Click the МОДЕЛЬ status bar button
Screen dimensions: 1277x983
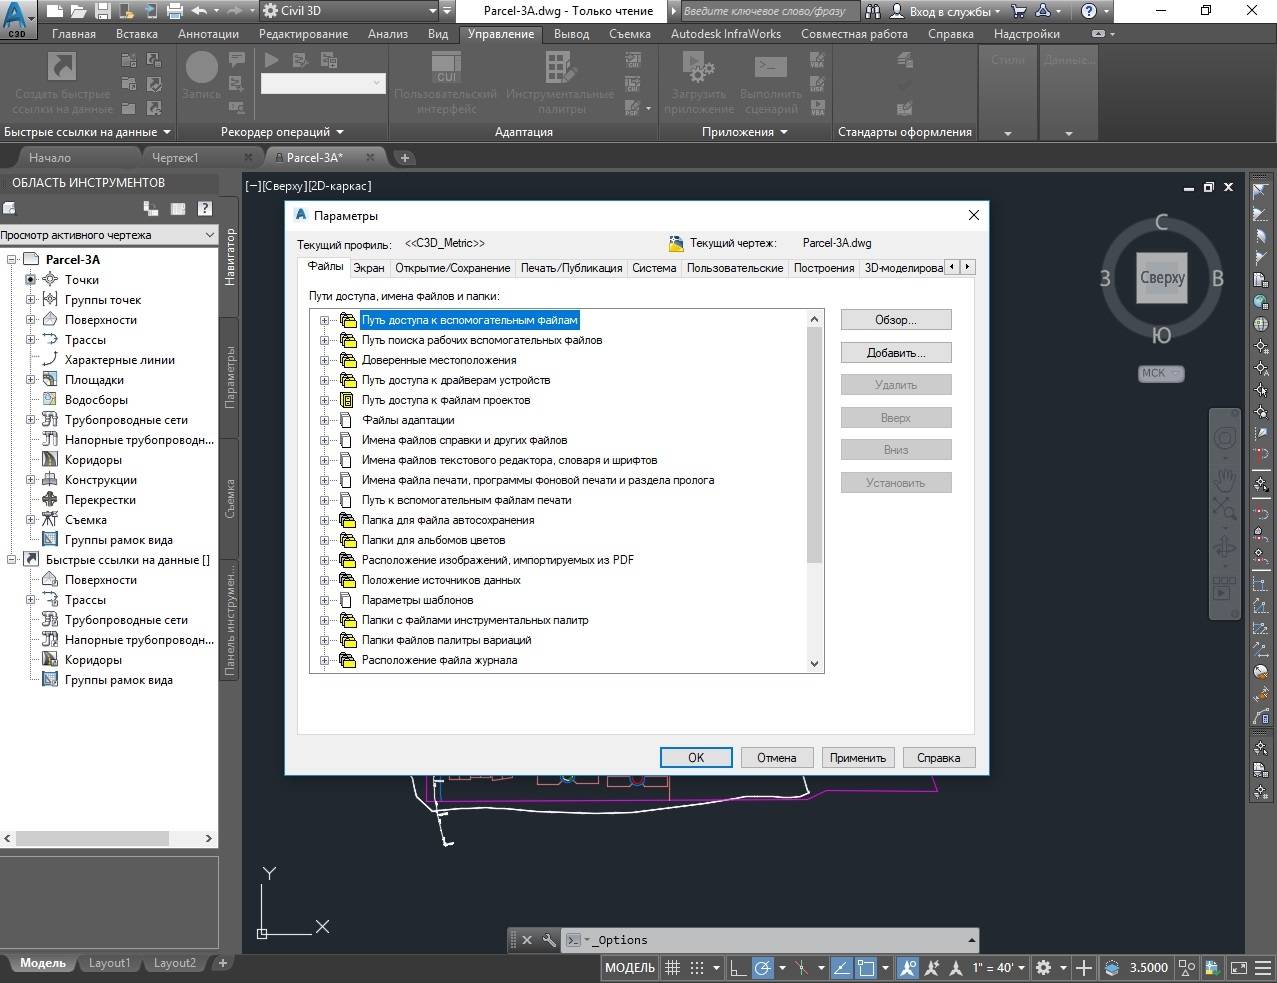point(630,967)
